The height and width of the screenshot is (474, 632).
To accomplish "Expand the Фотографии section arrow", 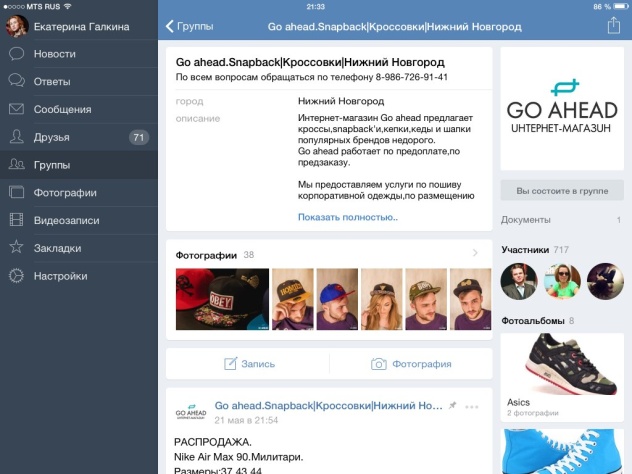I will coord(475,253).
